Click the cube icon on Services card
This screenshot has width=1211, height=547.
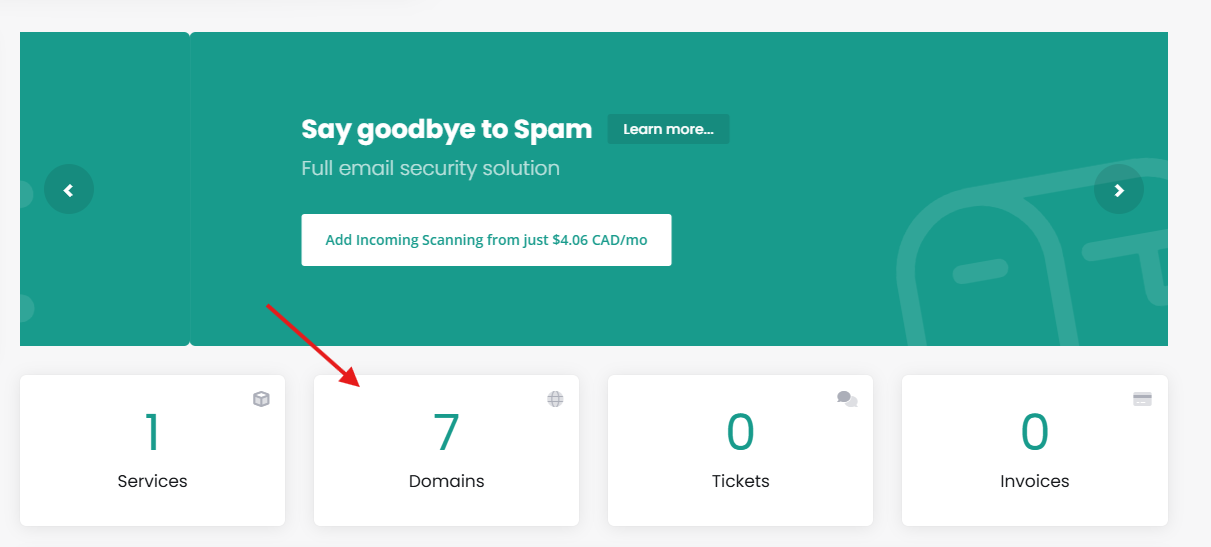pyautogui.click(x=261, y=399)
